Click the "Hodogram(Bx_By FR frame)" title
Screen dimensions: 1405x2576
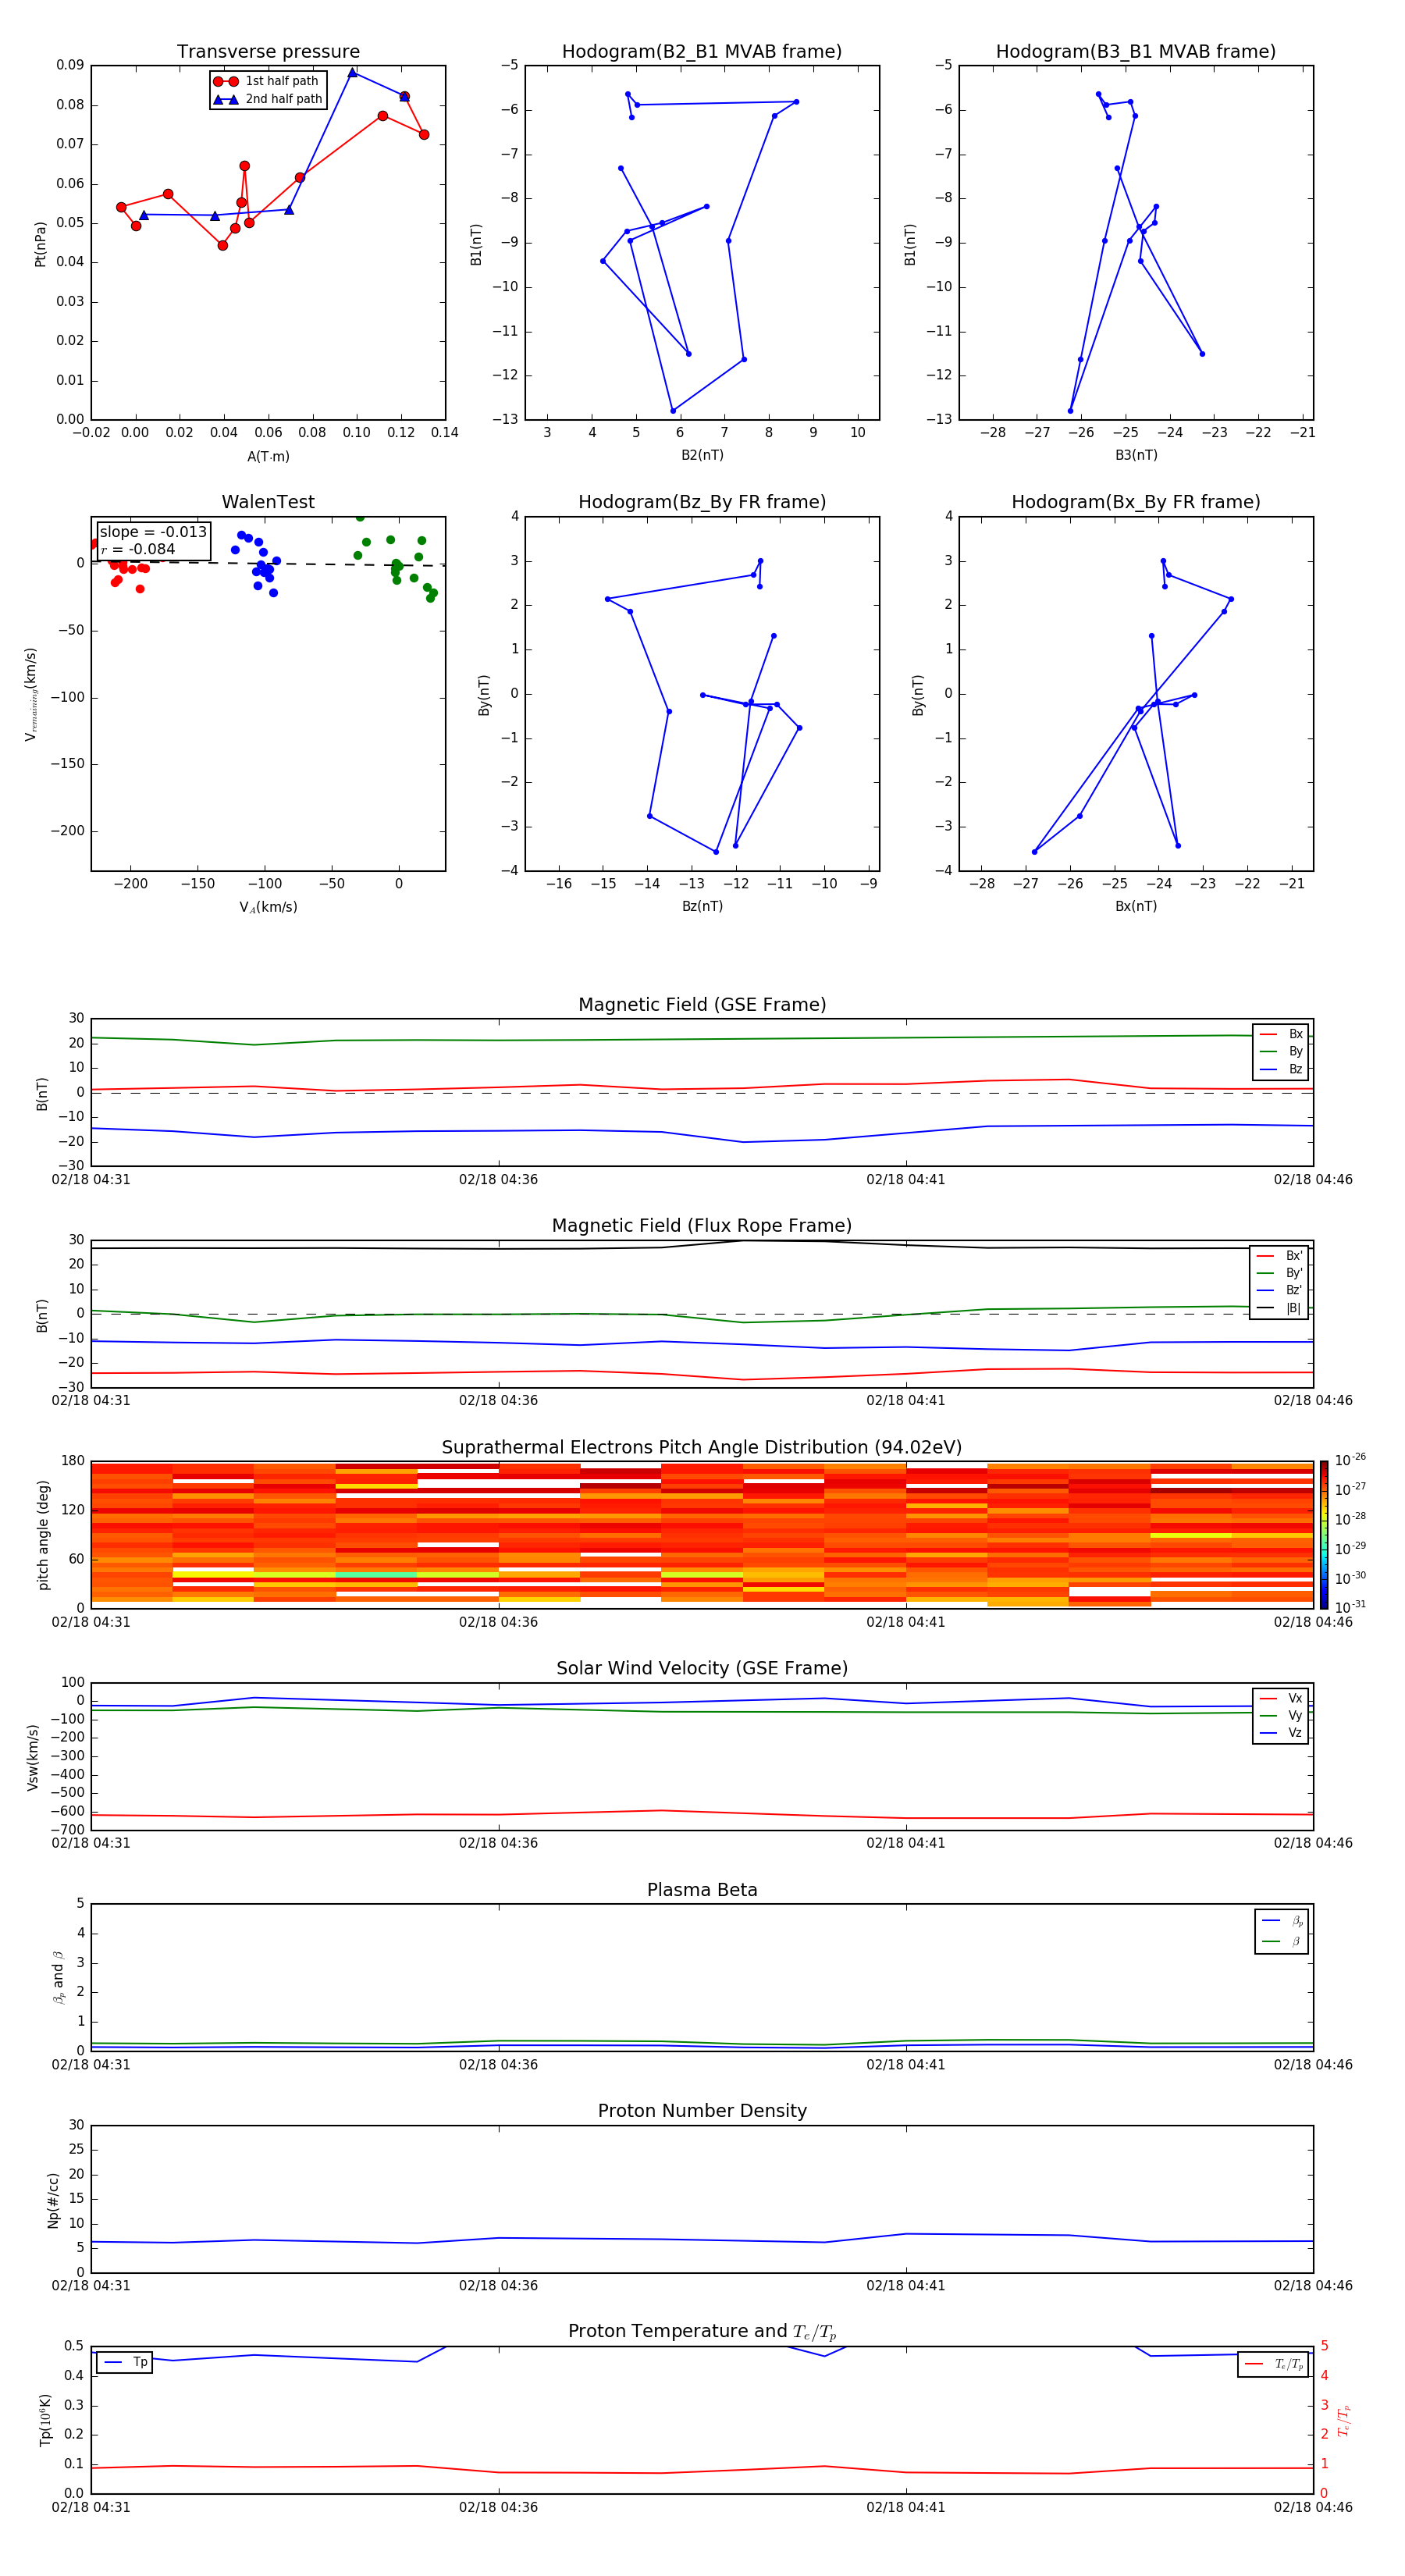[x=1136, y=502]
